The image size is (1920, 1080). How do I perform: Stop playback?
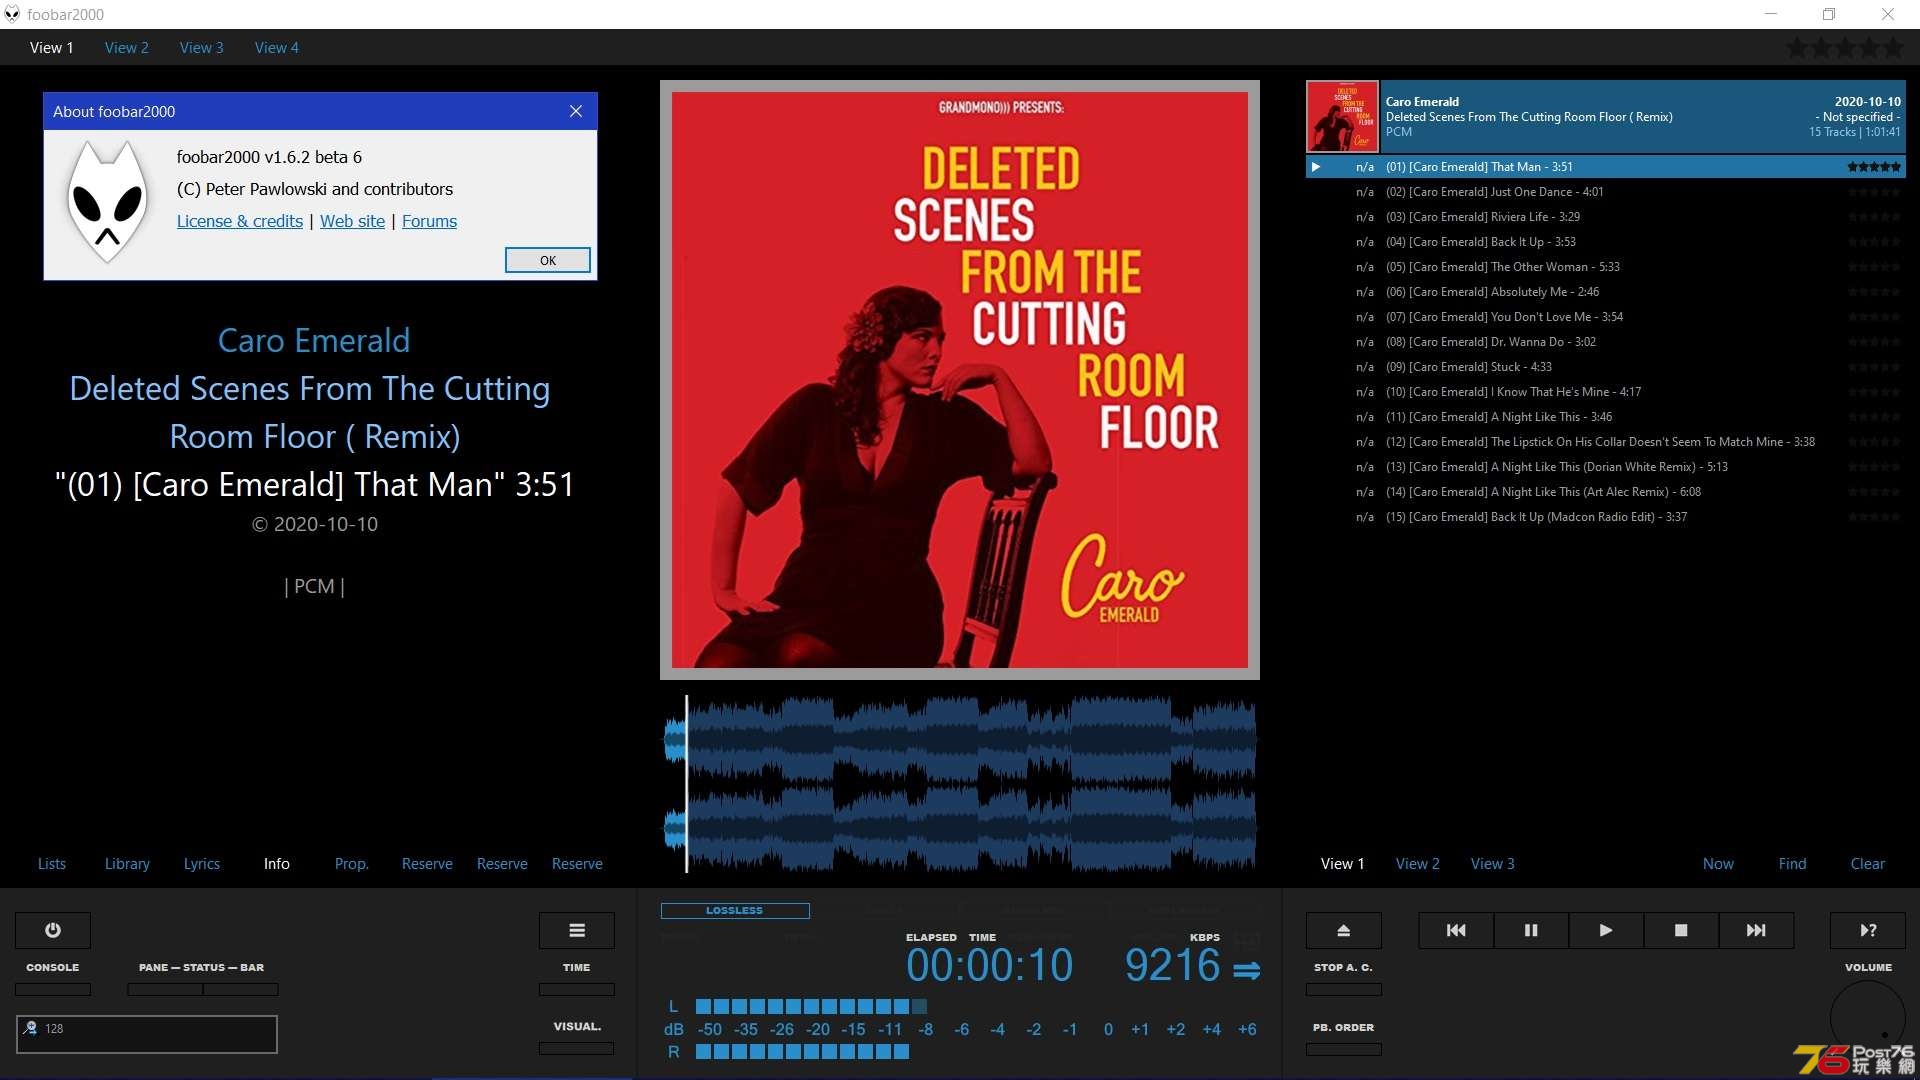(1681, 930)
